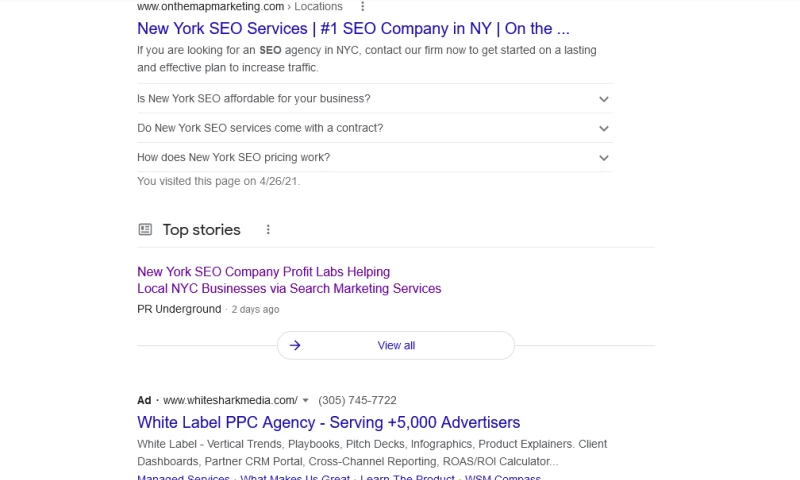Viewport: 800px width, 480px height.
Task: Open 'White Label PPC Agency' ad headline
Action: click(x=328, y=422)
